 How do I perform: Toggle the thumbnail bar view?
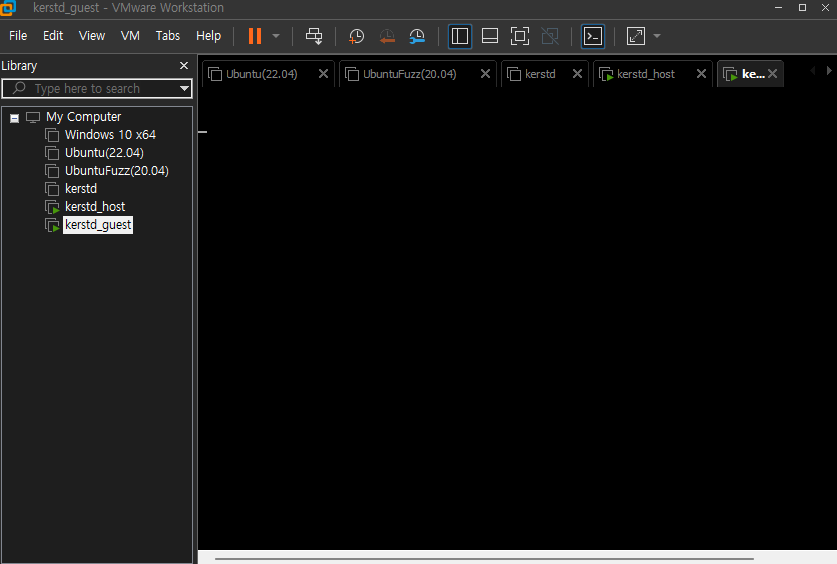pyautogui.click(x=489, y=36)
